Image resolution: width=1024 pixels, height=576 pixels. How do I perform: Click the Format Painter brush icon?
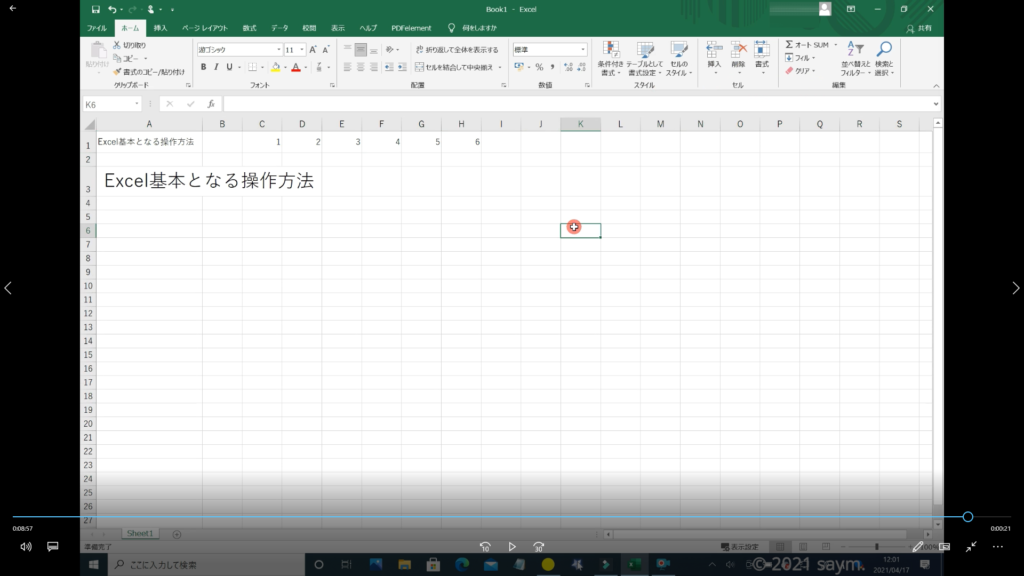pos(117,72)
